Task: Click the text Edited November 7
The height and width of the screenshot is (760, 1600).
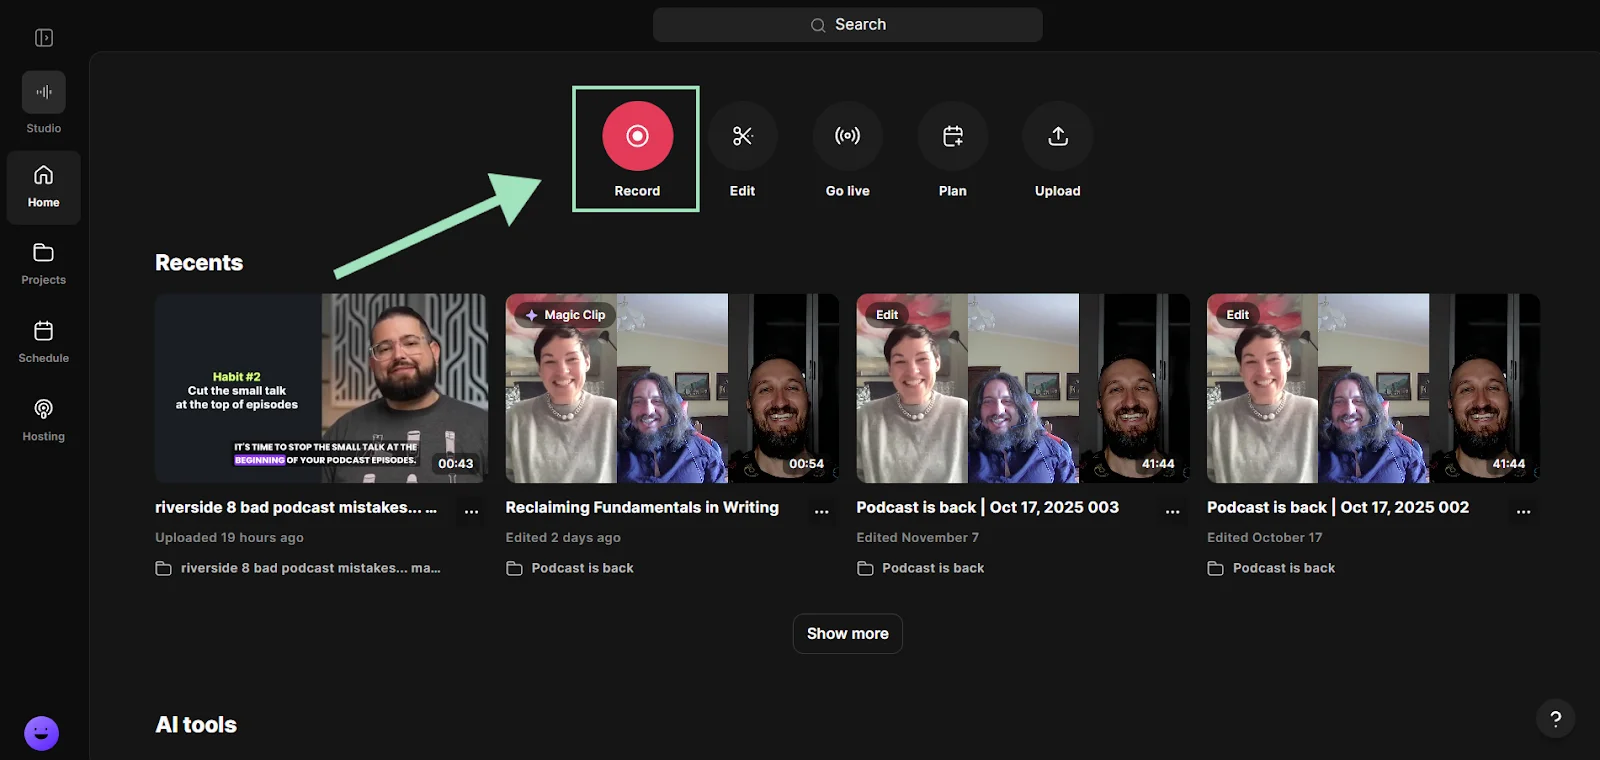Action: [918, 538]
